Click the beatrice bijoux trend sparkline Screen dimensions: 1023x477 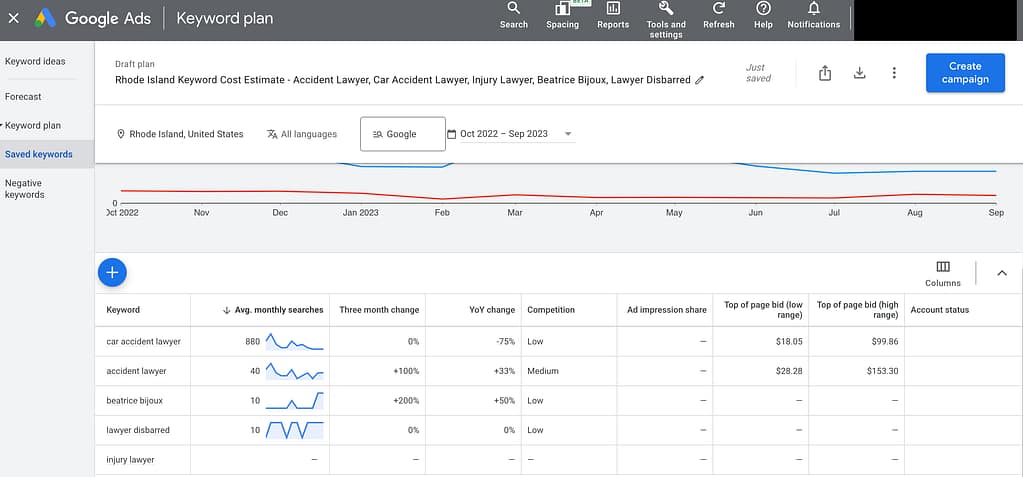pyautogui.click(x=294, y=400)
